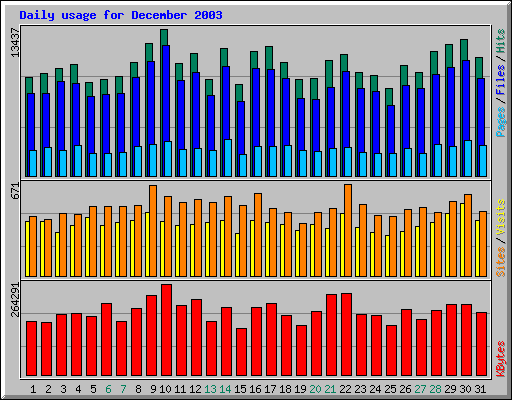Click day label 30 on x-axis
This screenshot has height=400, width=512.
pyautogui.click(x=465, y=389)
